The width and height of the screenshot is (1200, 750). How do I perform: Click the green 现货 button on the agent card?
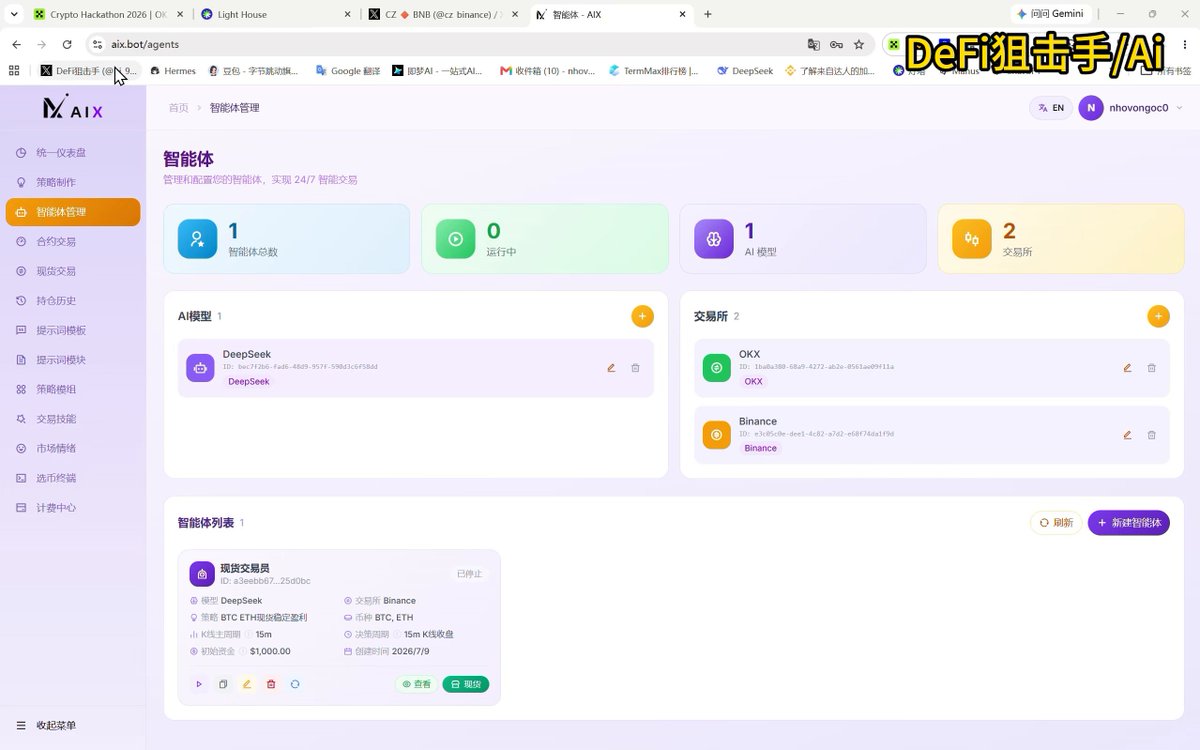[466, 684]
